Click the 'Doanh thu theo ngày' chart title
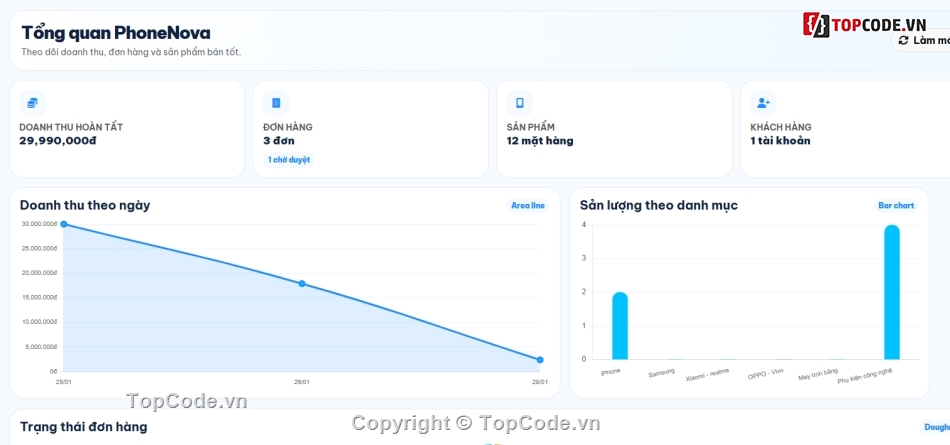 (85, 206)
